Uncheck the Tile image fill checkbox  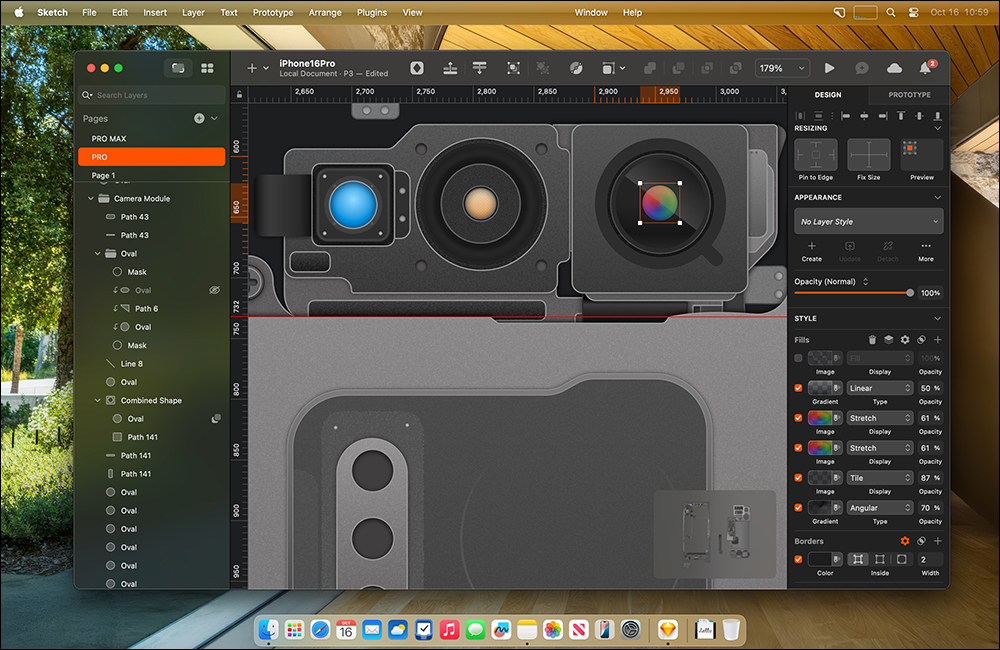798,478
